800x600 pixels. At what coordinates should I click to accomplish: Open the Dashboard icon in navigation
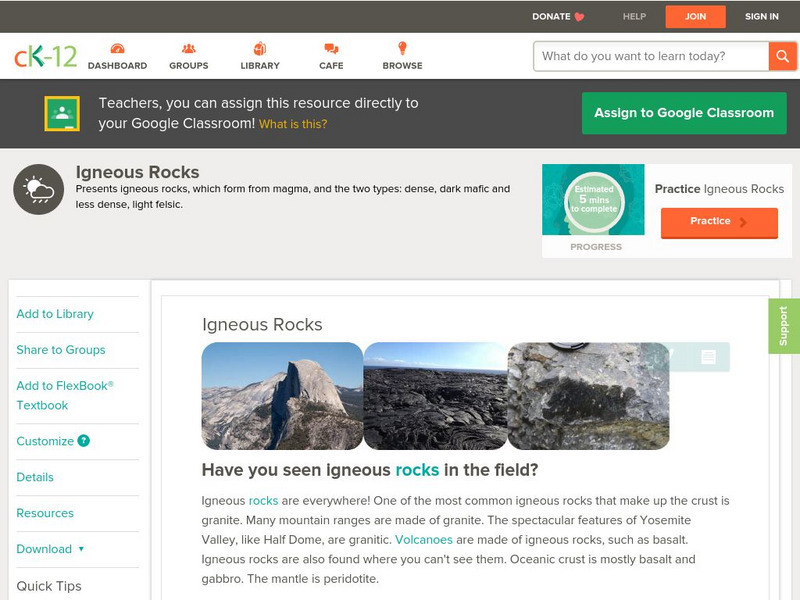click(x=117, y=49)
